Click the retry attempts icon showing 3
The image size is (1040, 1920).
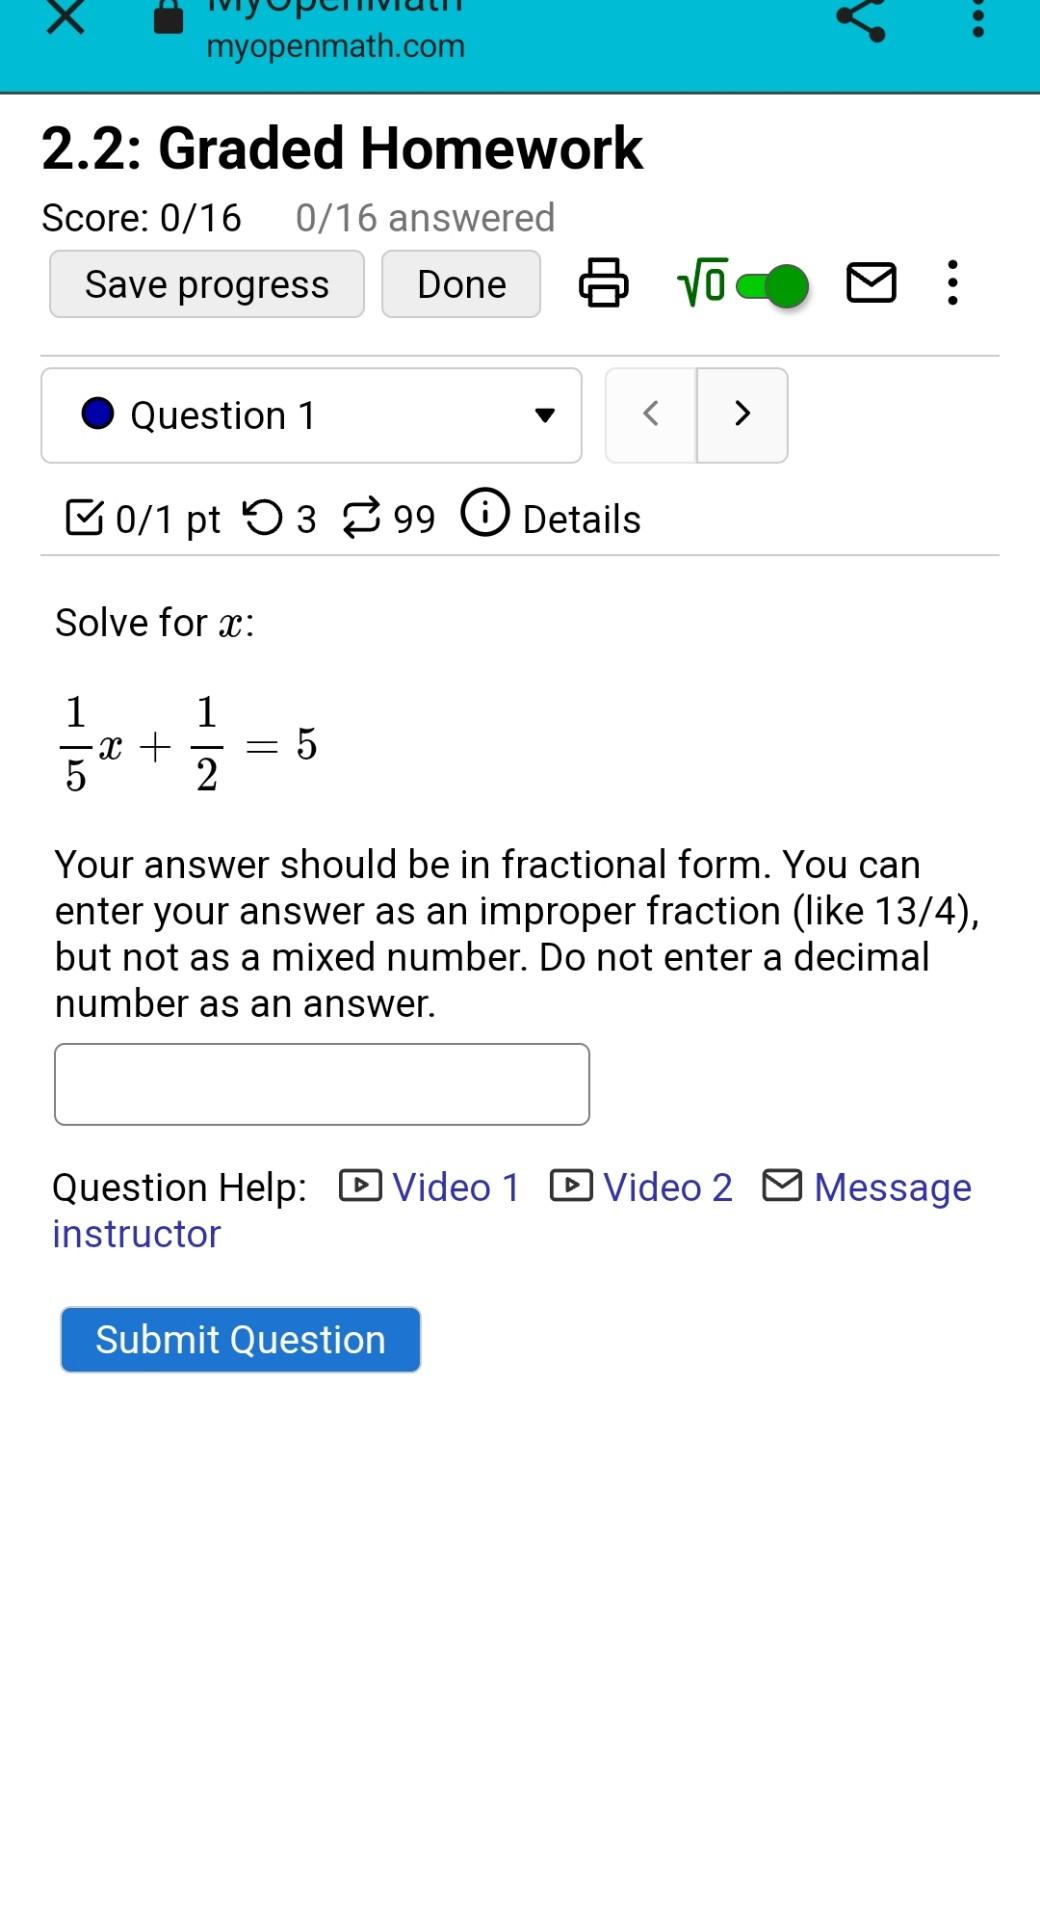point(266,517)
